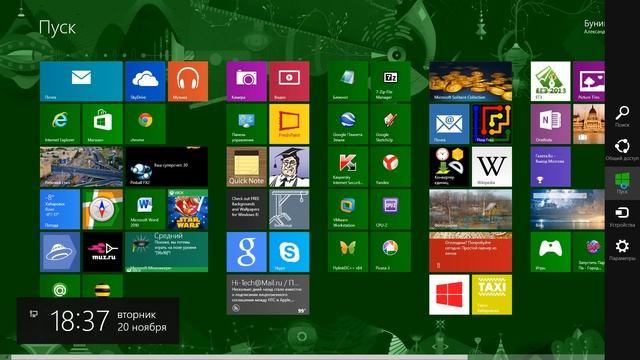Image resolution: width=640 pixels, height=360 pixels.
Task: Launch Google SketchUp tile
Action: click(391, 124)
